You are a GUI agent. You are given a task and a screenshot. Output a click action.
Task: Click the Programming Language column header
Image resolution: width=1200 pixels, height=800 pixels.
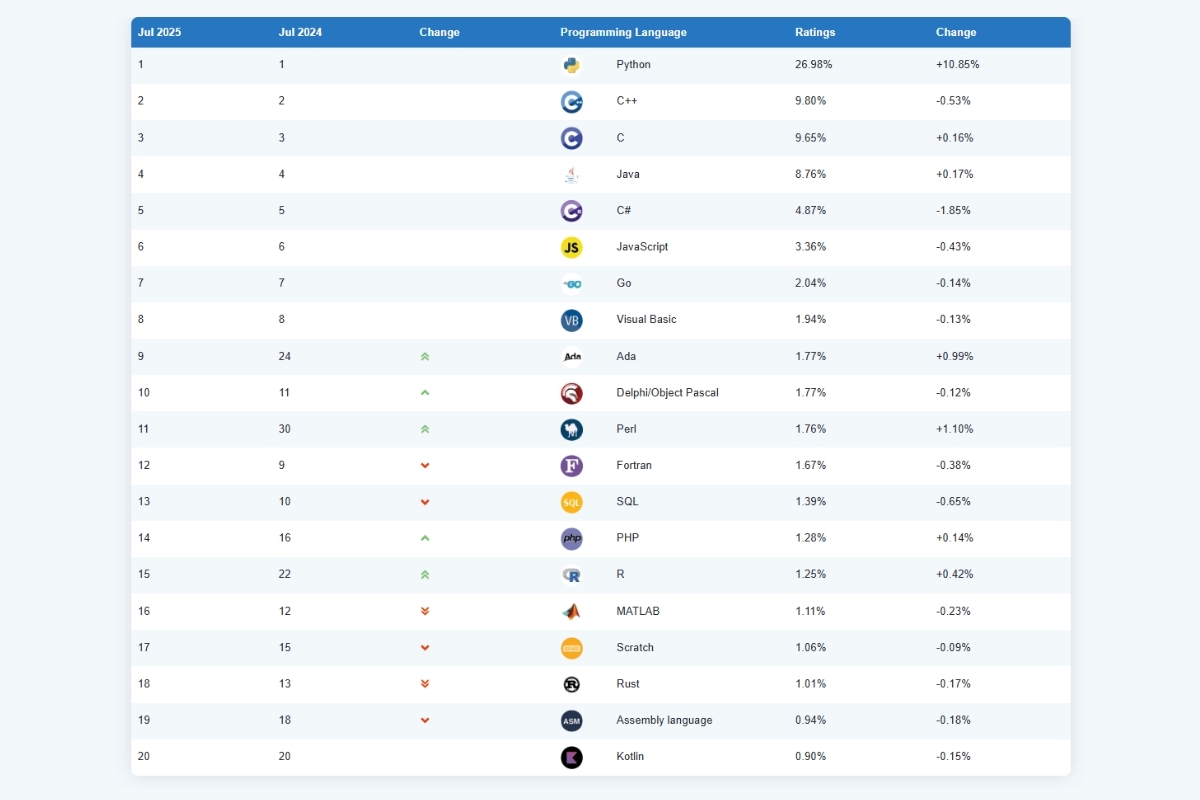(x=623, y=32)
